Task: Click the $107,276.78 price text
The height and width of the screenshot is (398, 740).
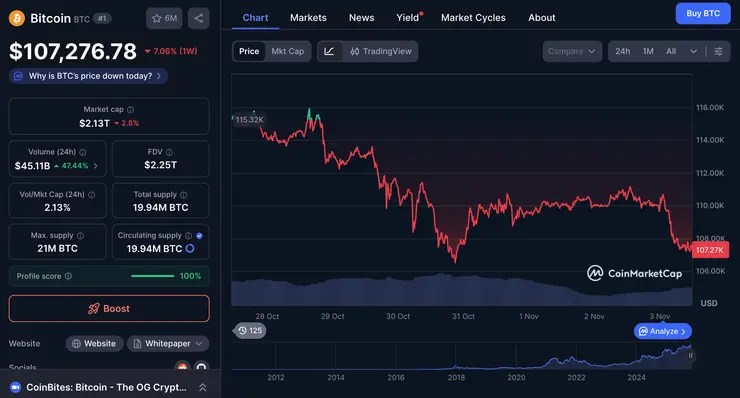Action: click(x=73, y=51)
